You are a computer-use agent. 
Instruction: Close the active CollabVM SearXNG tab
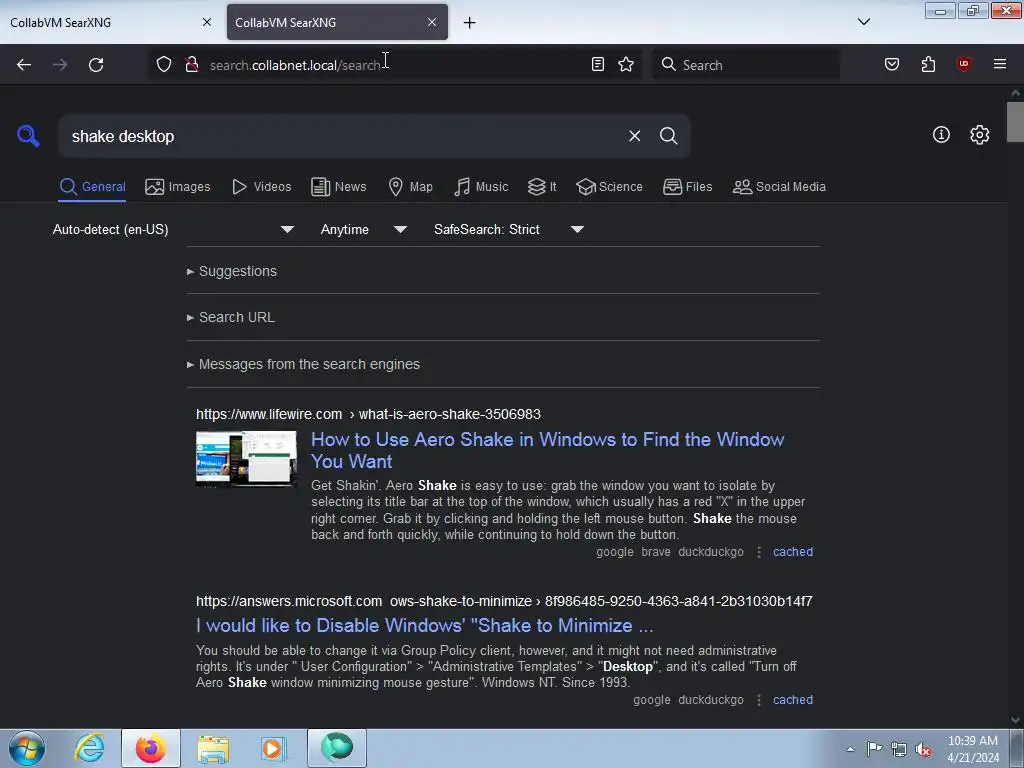[432, 22]
